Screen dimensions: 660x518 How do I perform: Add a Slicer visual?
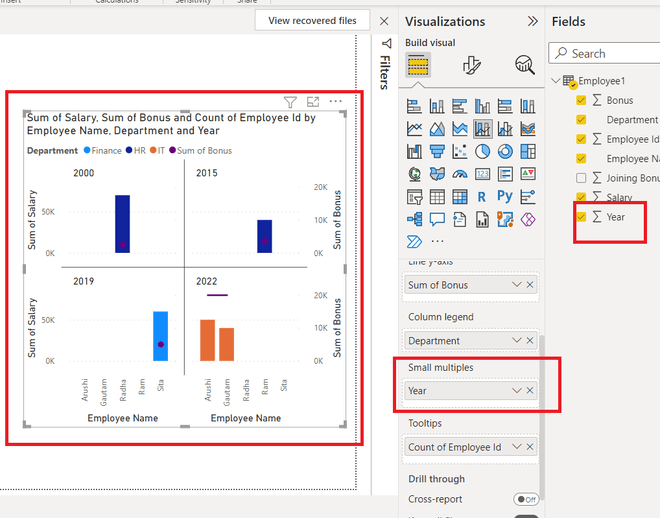coord(414,197)
